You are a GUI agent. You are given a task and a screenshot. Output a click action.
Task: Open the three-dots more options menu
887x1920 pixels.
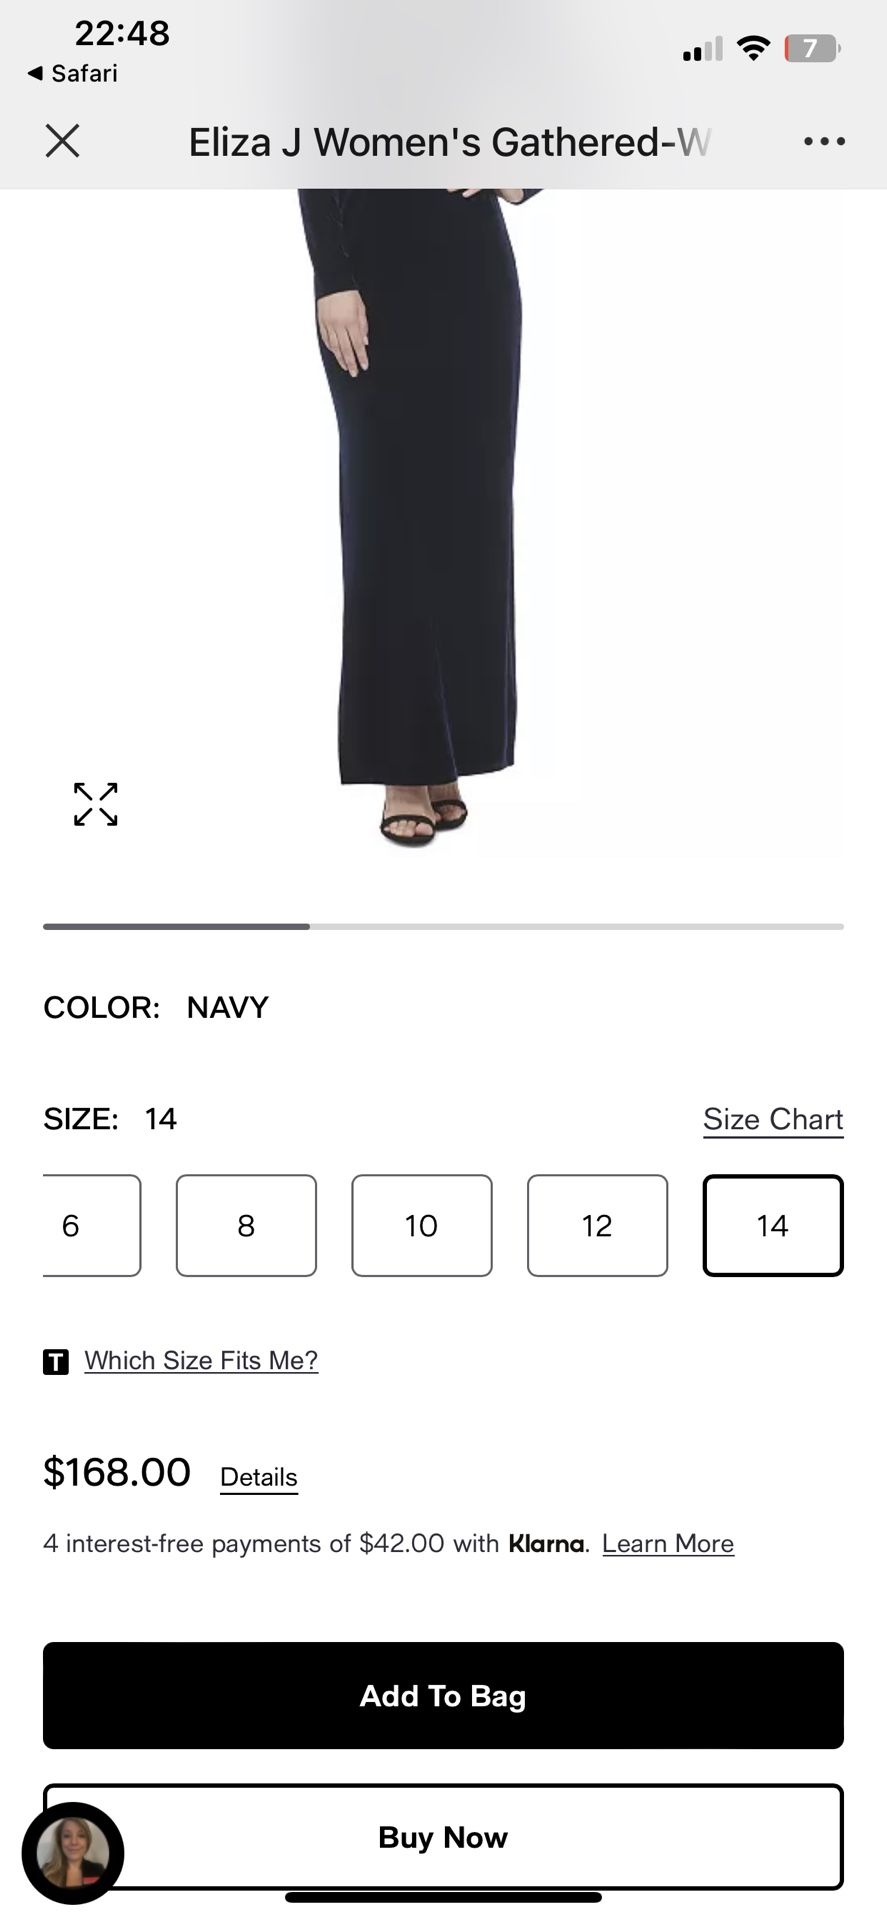click(824, 142)
